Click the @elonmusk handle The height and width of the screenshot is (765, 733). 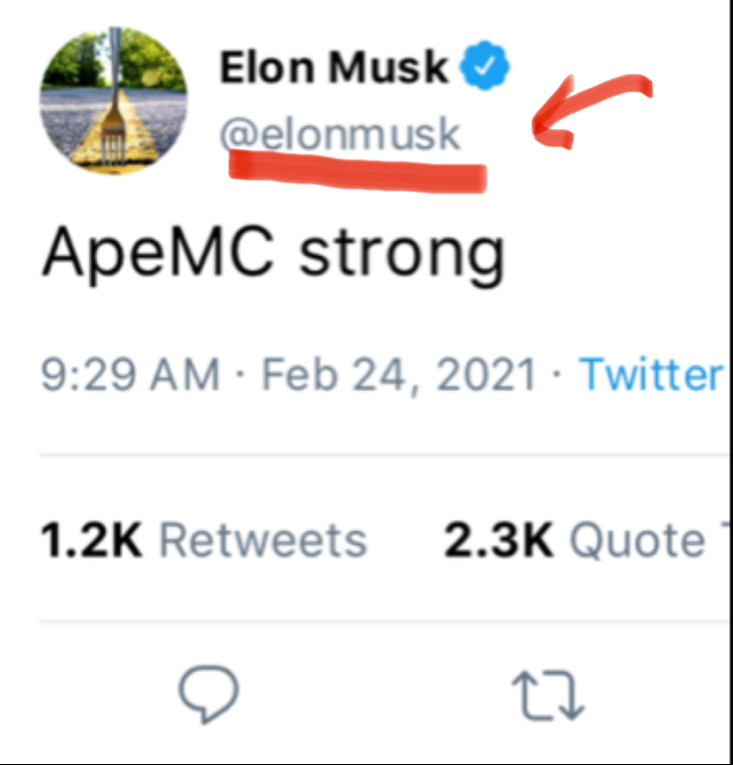pyautogui.click(x=340, y=133)
